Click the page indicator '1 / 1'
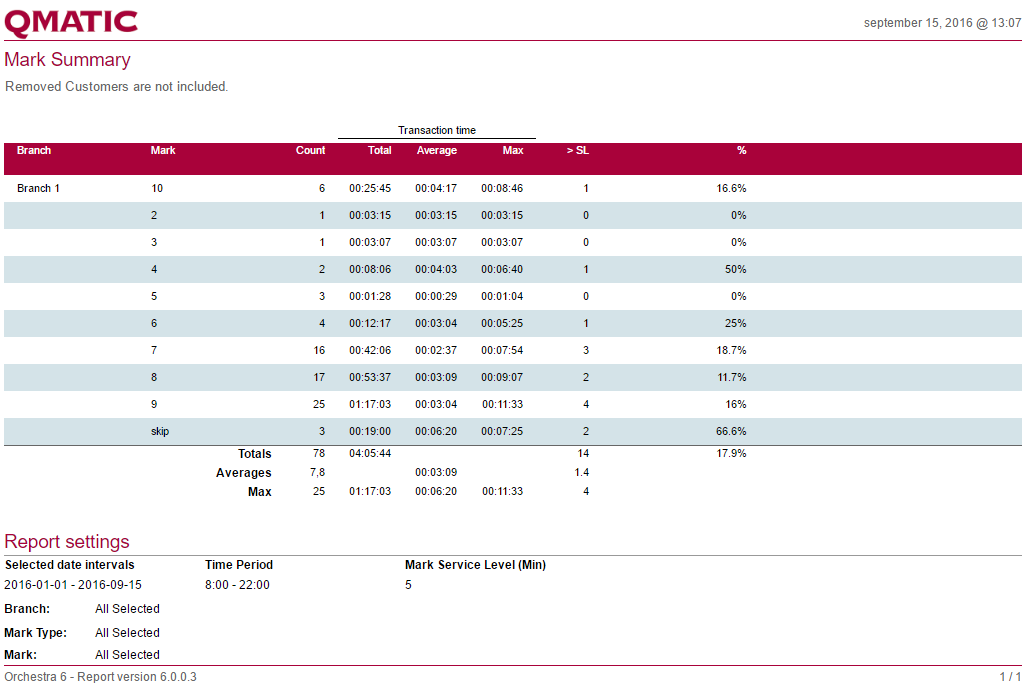Screen dimensions: 1027x697 [1011, 677]
